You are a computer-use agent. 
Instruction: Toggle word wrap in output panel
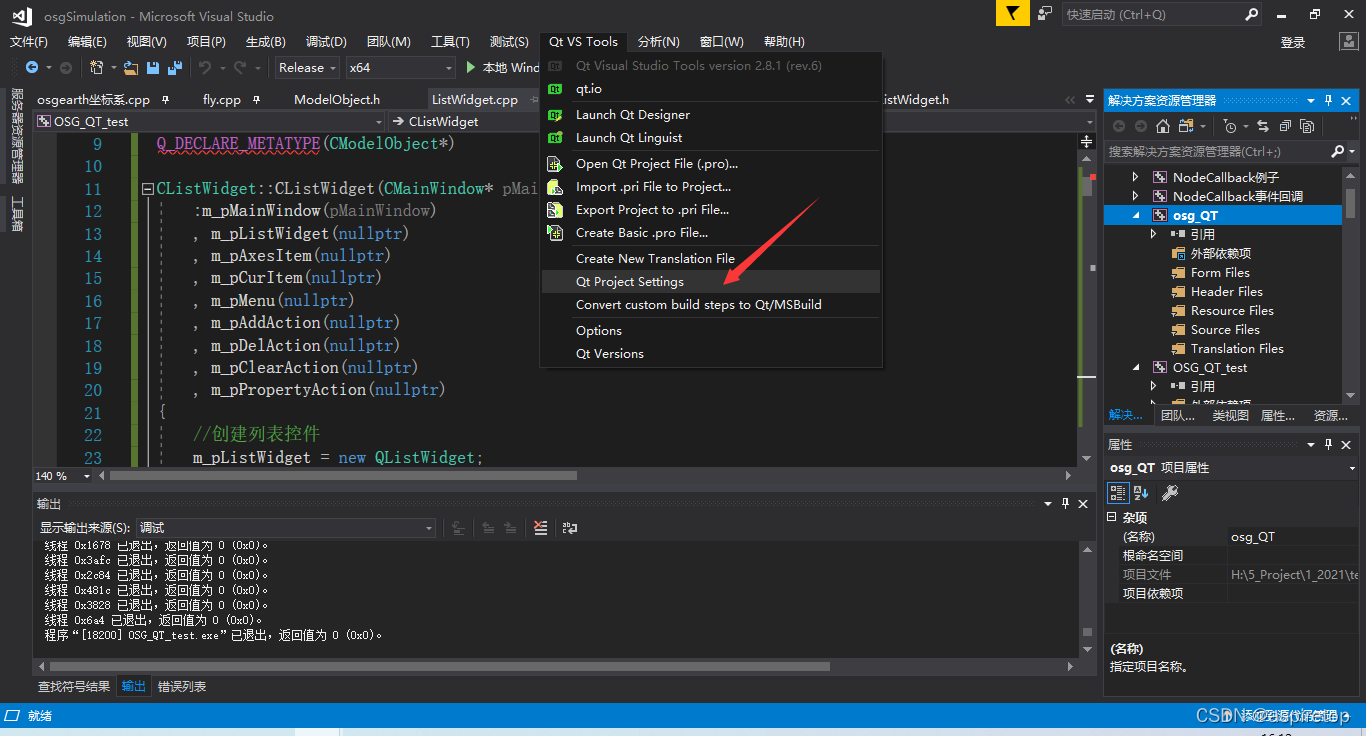[570, 527]
